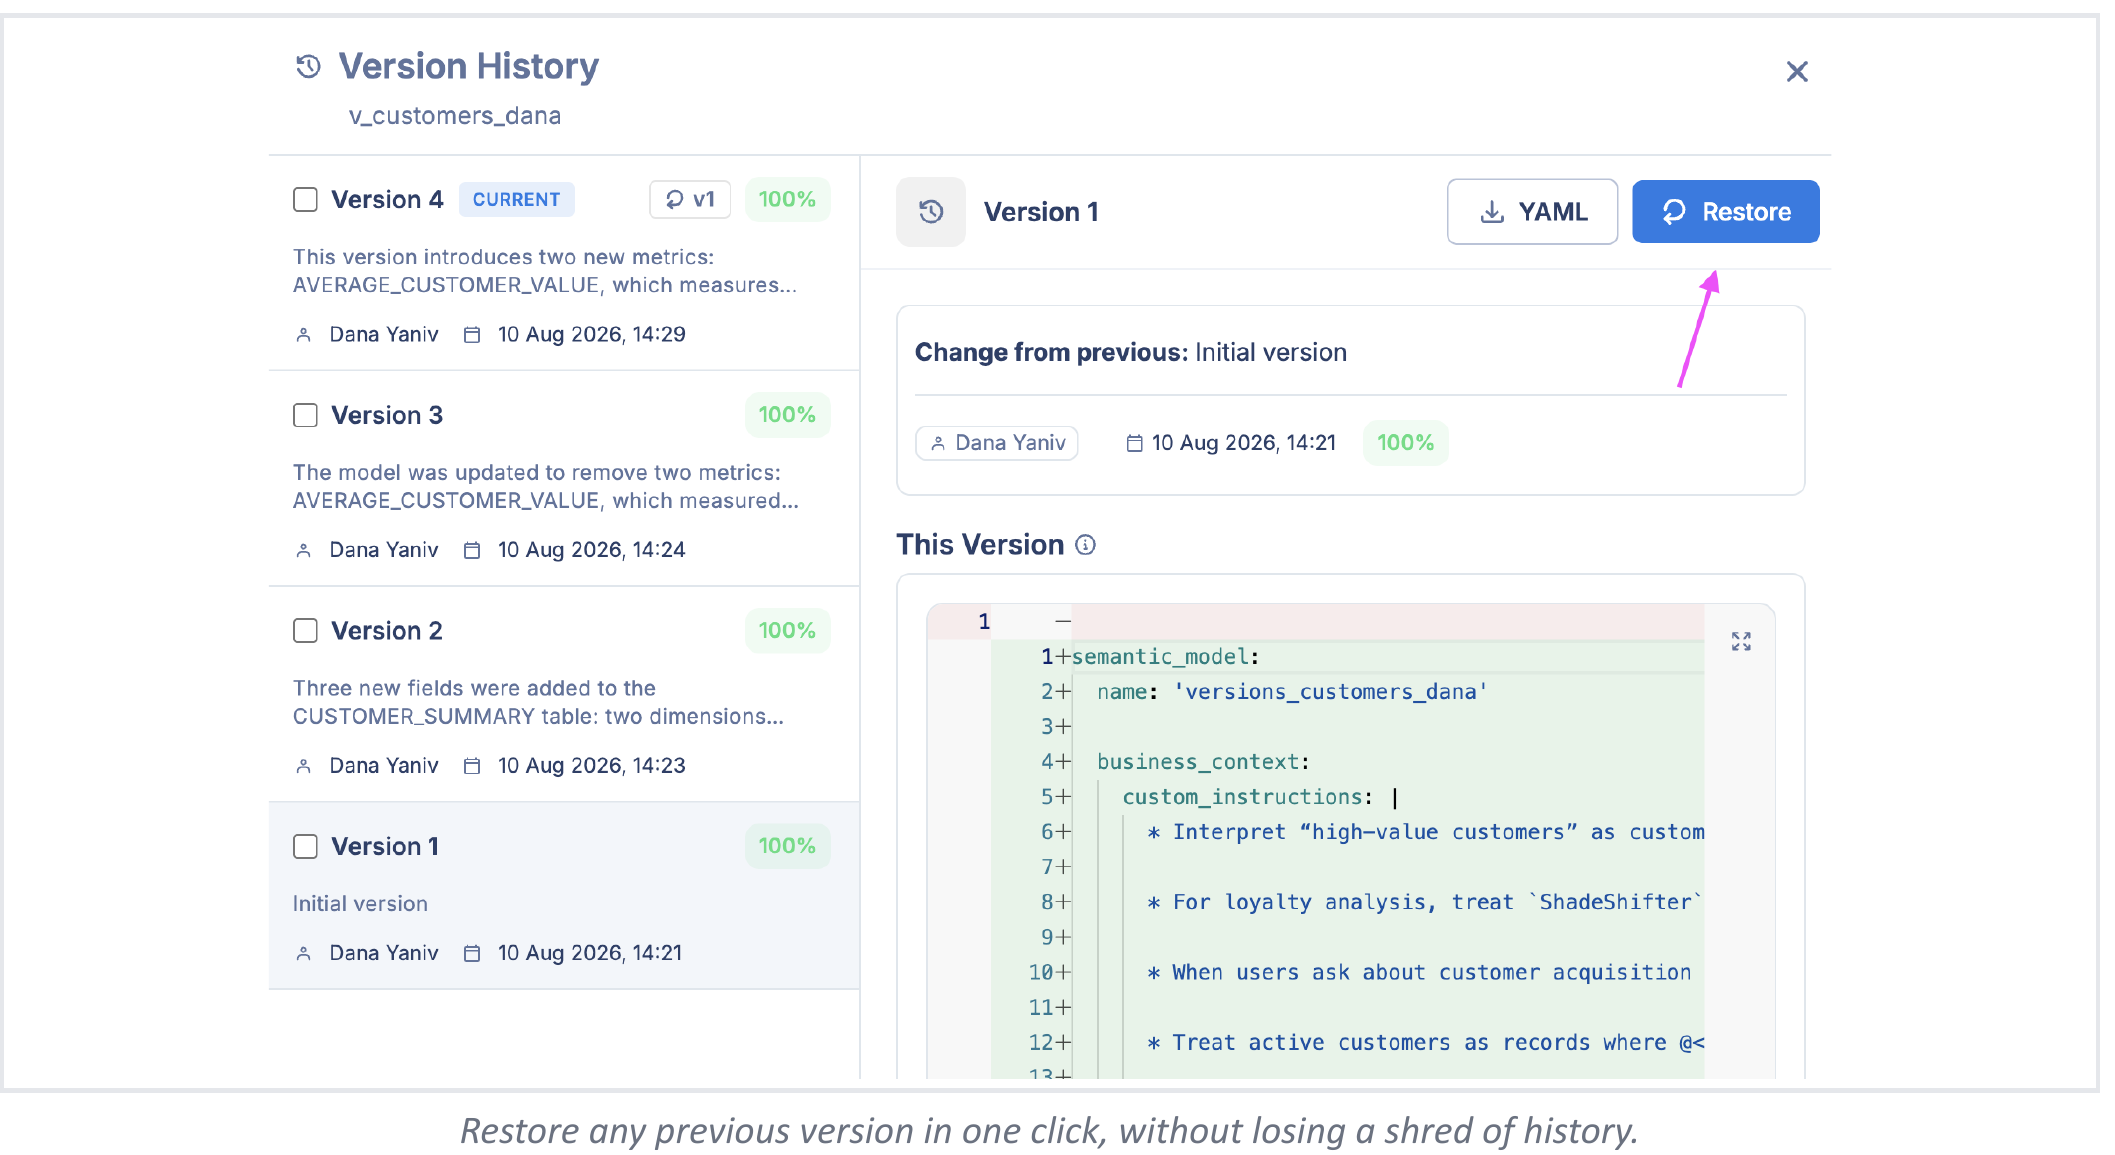The image size is (2115, 1155).
Task: Click the 100% score badge on Version 3
Action: 787,415
